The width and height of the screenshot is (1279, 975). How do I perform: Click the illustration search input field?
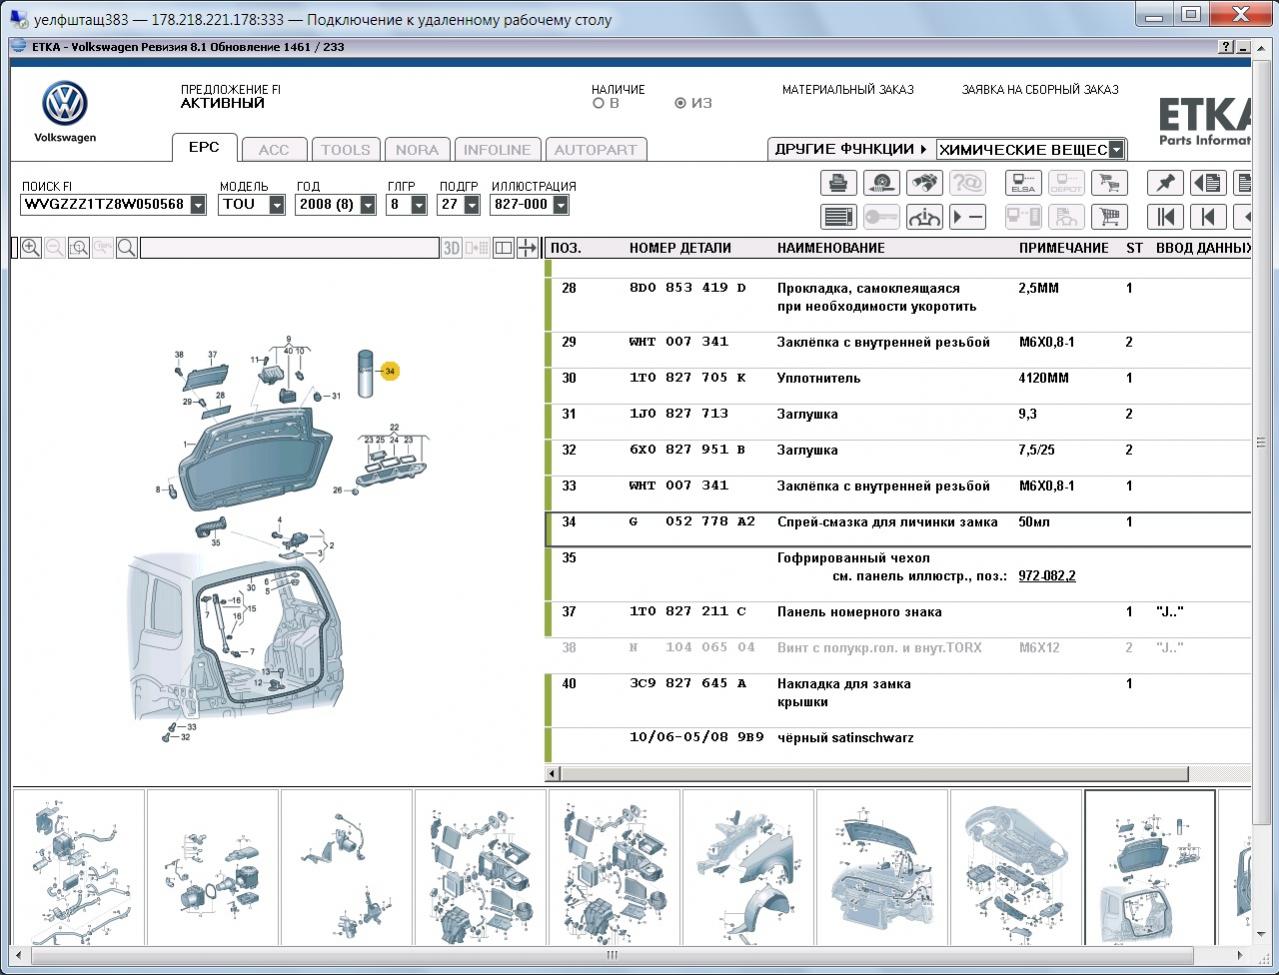pos(289,248)
